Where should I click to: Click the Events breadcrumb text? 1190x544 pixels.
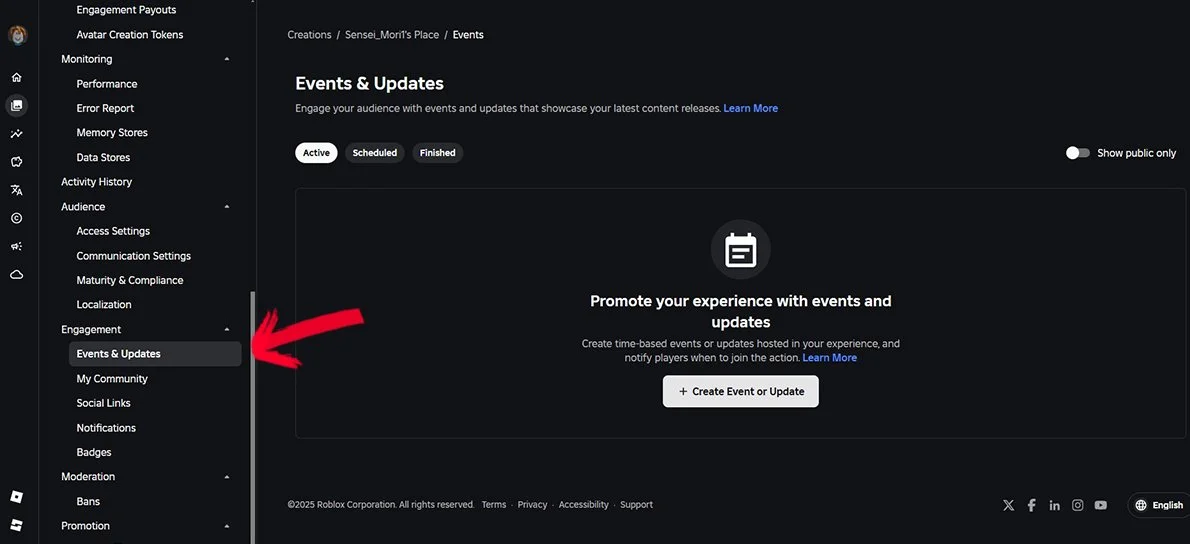click(x=468, y=35)
